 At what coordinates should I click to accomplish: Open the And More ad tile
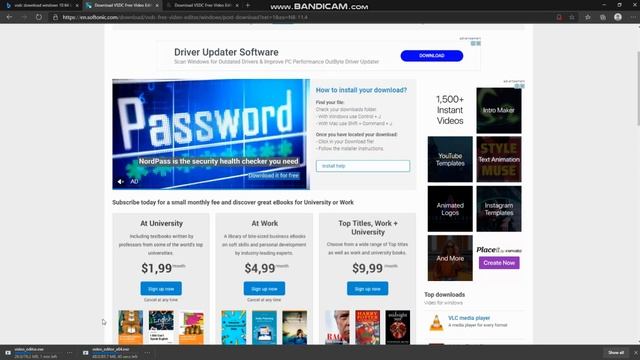(450, 258)
